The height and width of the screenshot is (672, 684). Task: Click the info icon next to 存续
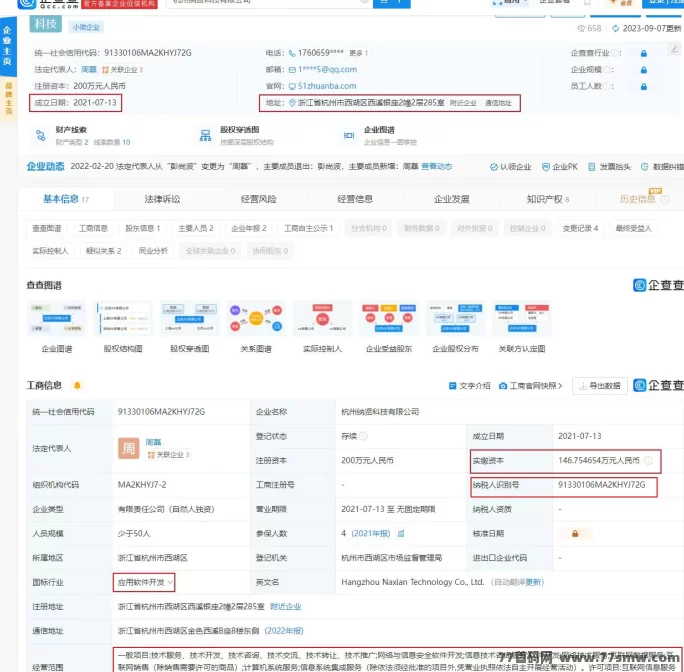(x=363, y=436)
